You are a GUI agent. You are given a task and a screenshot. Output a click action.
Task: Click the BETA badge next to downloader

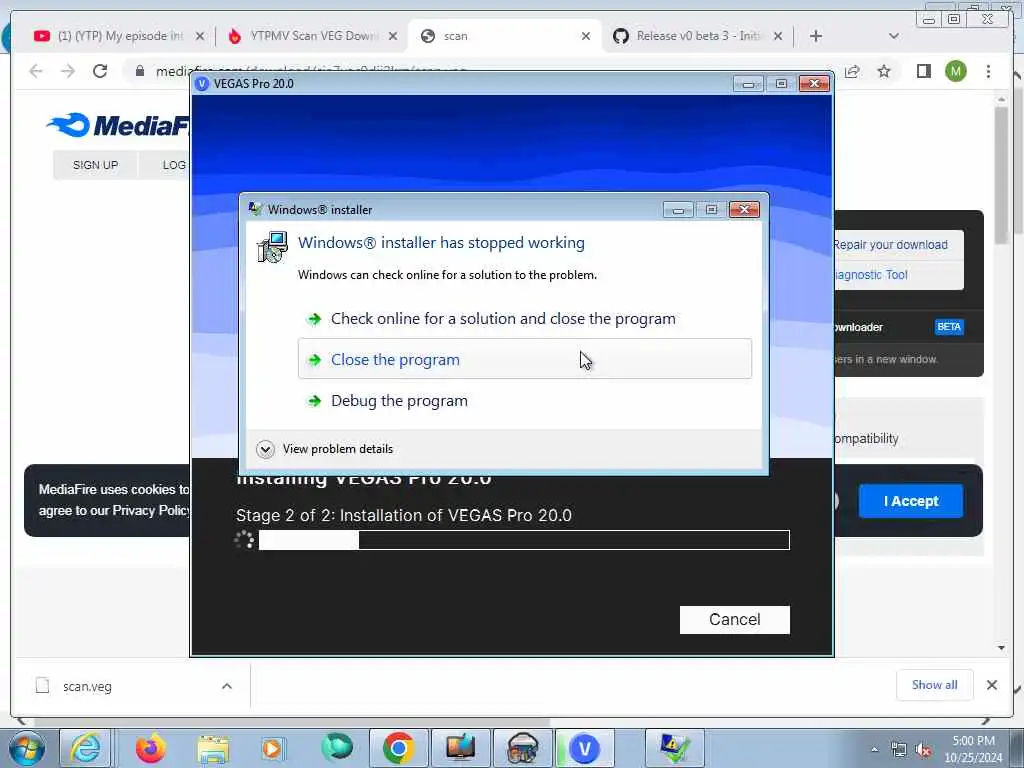point(949,327)
